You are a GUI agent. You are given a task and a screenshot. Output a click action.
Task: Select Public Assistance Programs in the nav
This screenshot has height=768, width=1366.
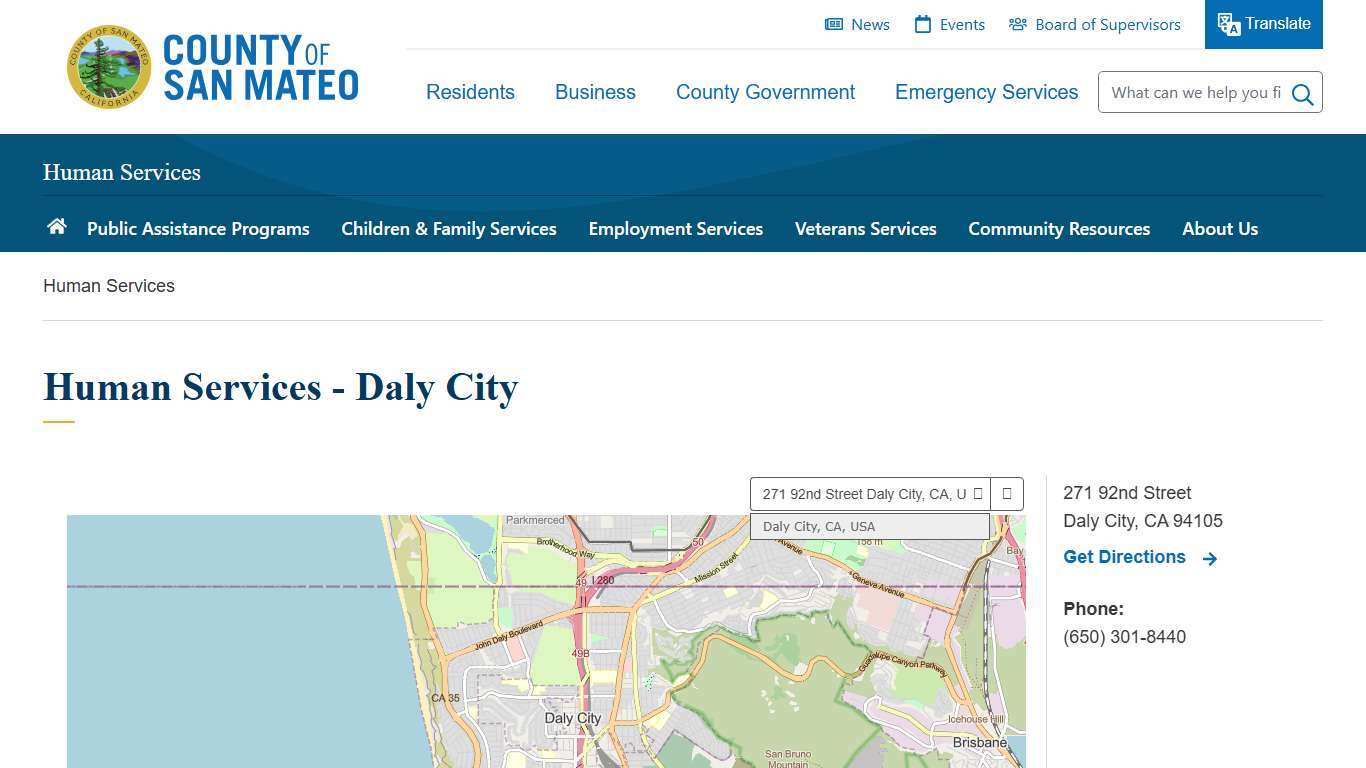198,229
